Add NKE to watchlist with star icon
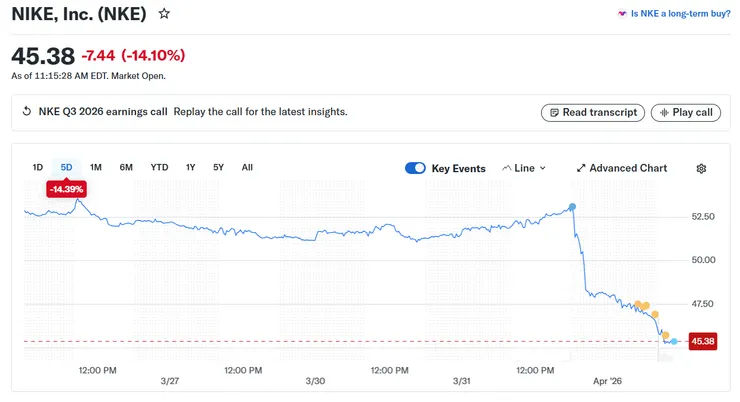 (x=164, y=15)
